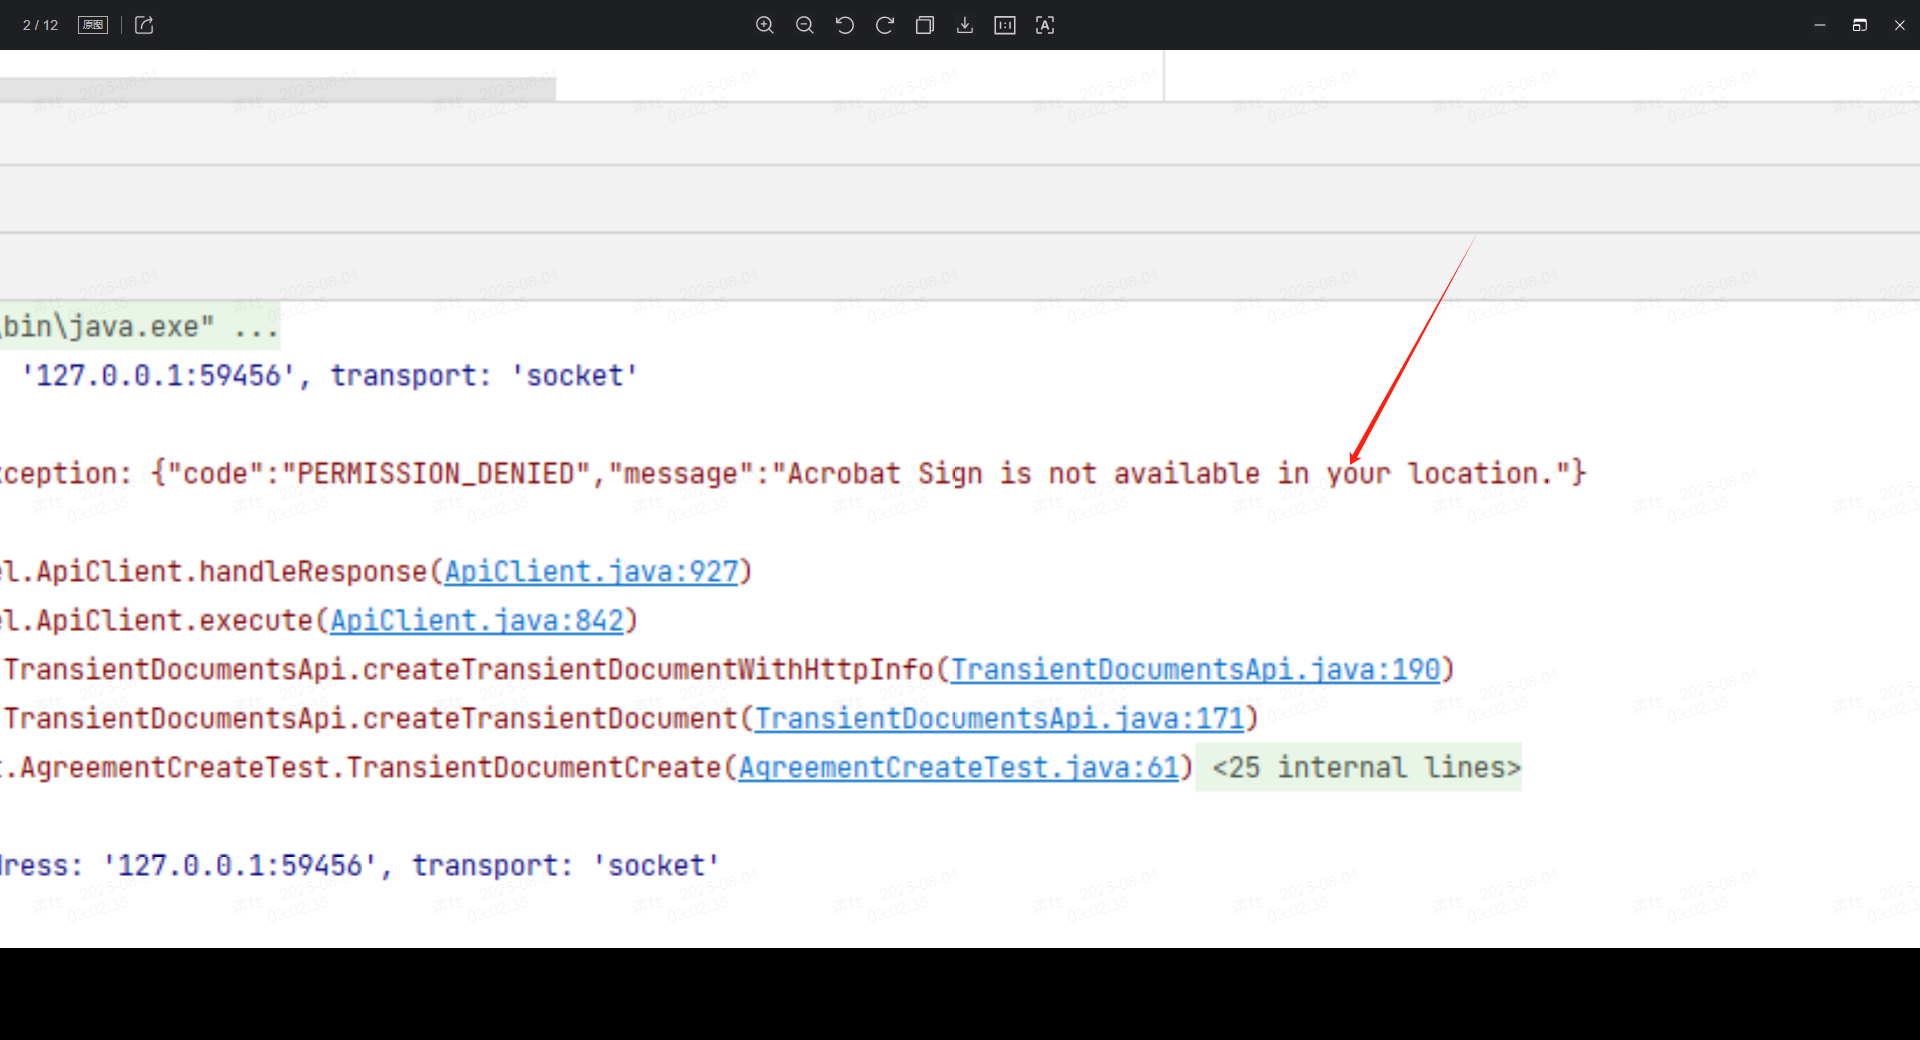Click the text recognition (OCR) icon
The image size is (1920, 1040).
pos(1045,25)
